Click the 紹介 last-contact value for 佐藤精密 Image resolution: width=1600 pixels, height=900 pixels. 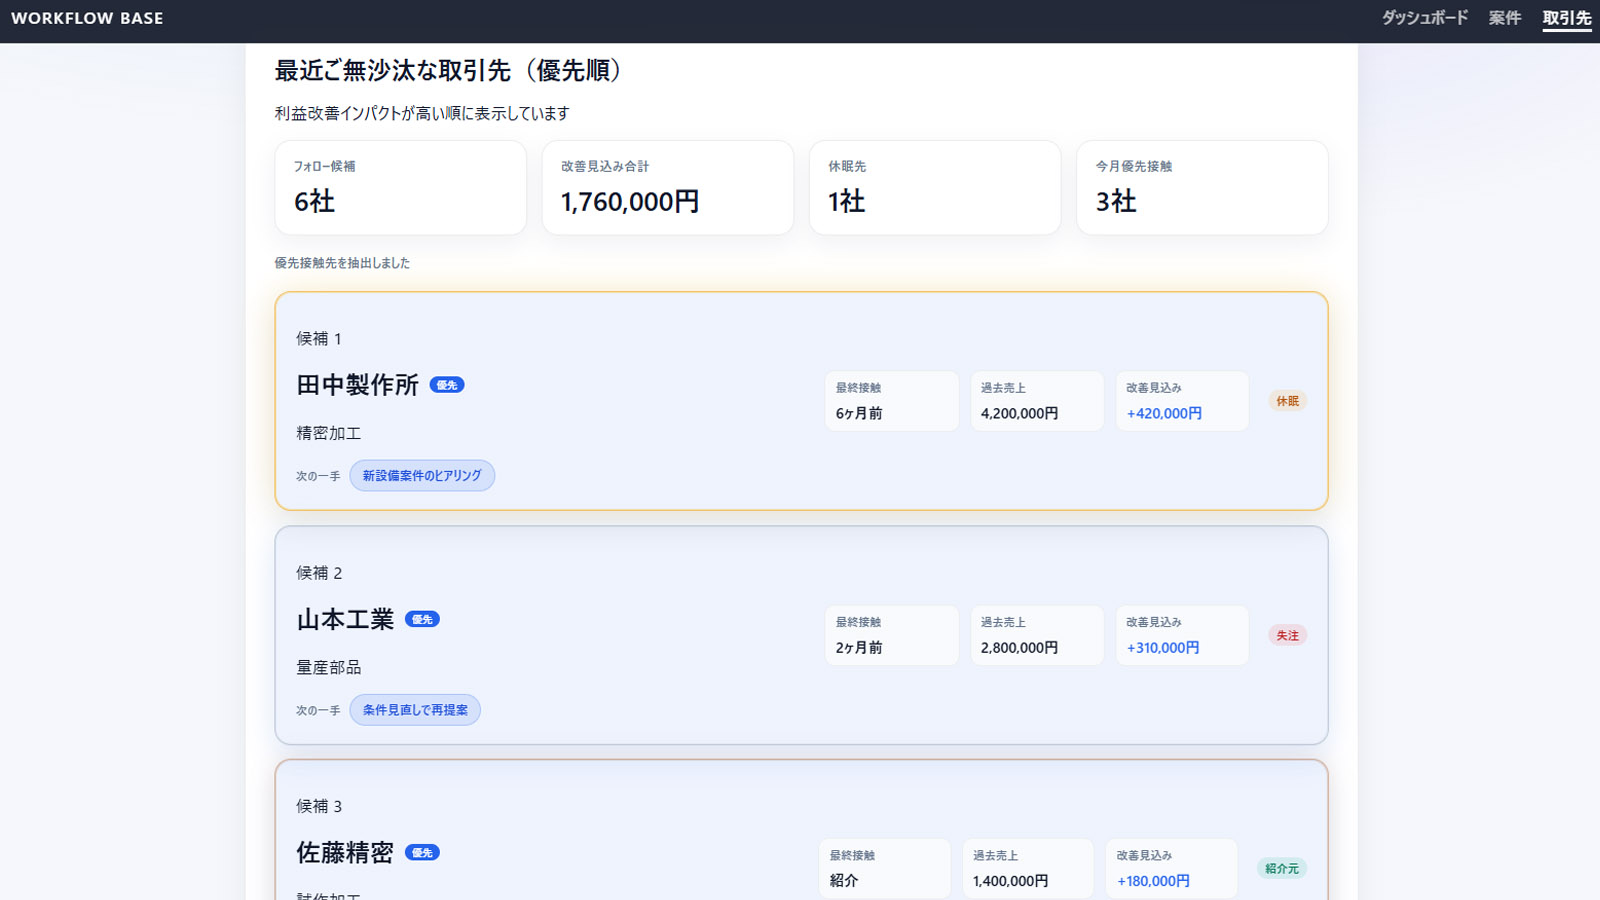click(844, 881)
